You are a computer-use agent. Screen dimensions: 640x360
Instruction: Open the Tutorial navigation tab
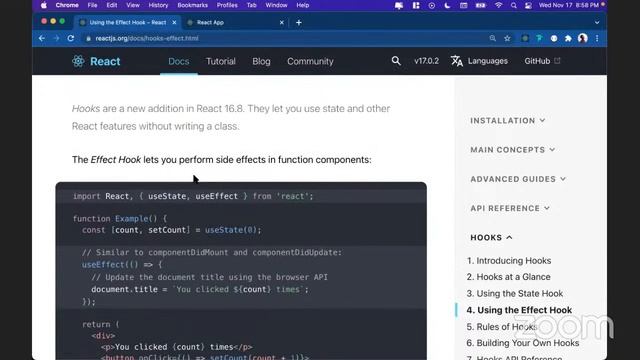point(220,61)
